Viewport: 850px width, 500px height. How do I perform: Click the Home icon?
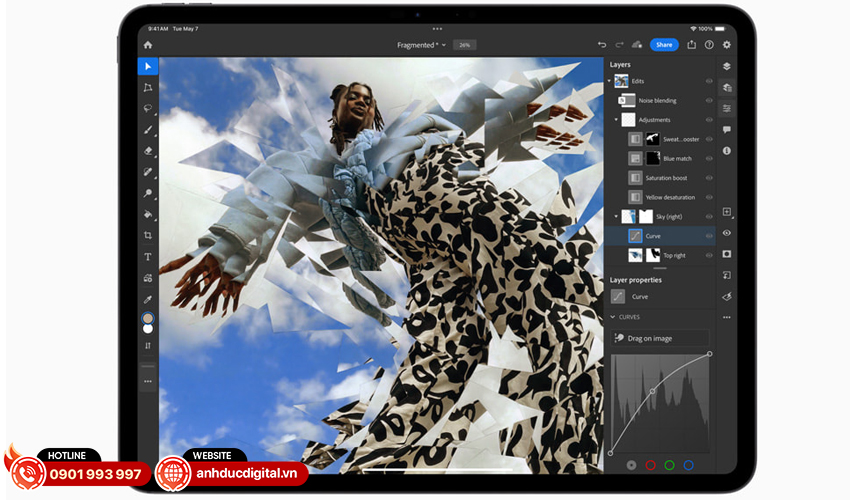(148, 45)
